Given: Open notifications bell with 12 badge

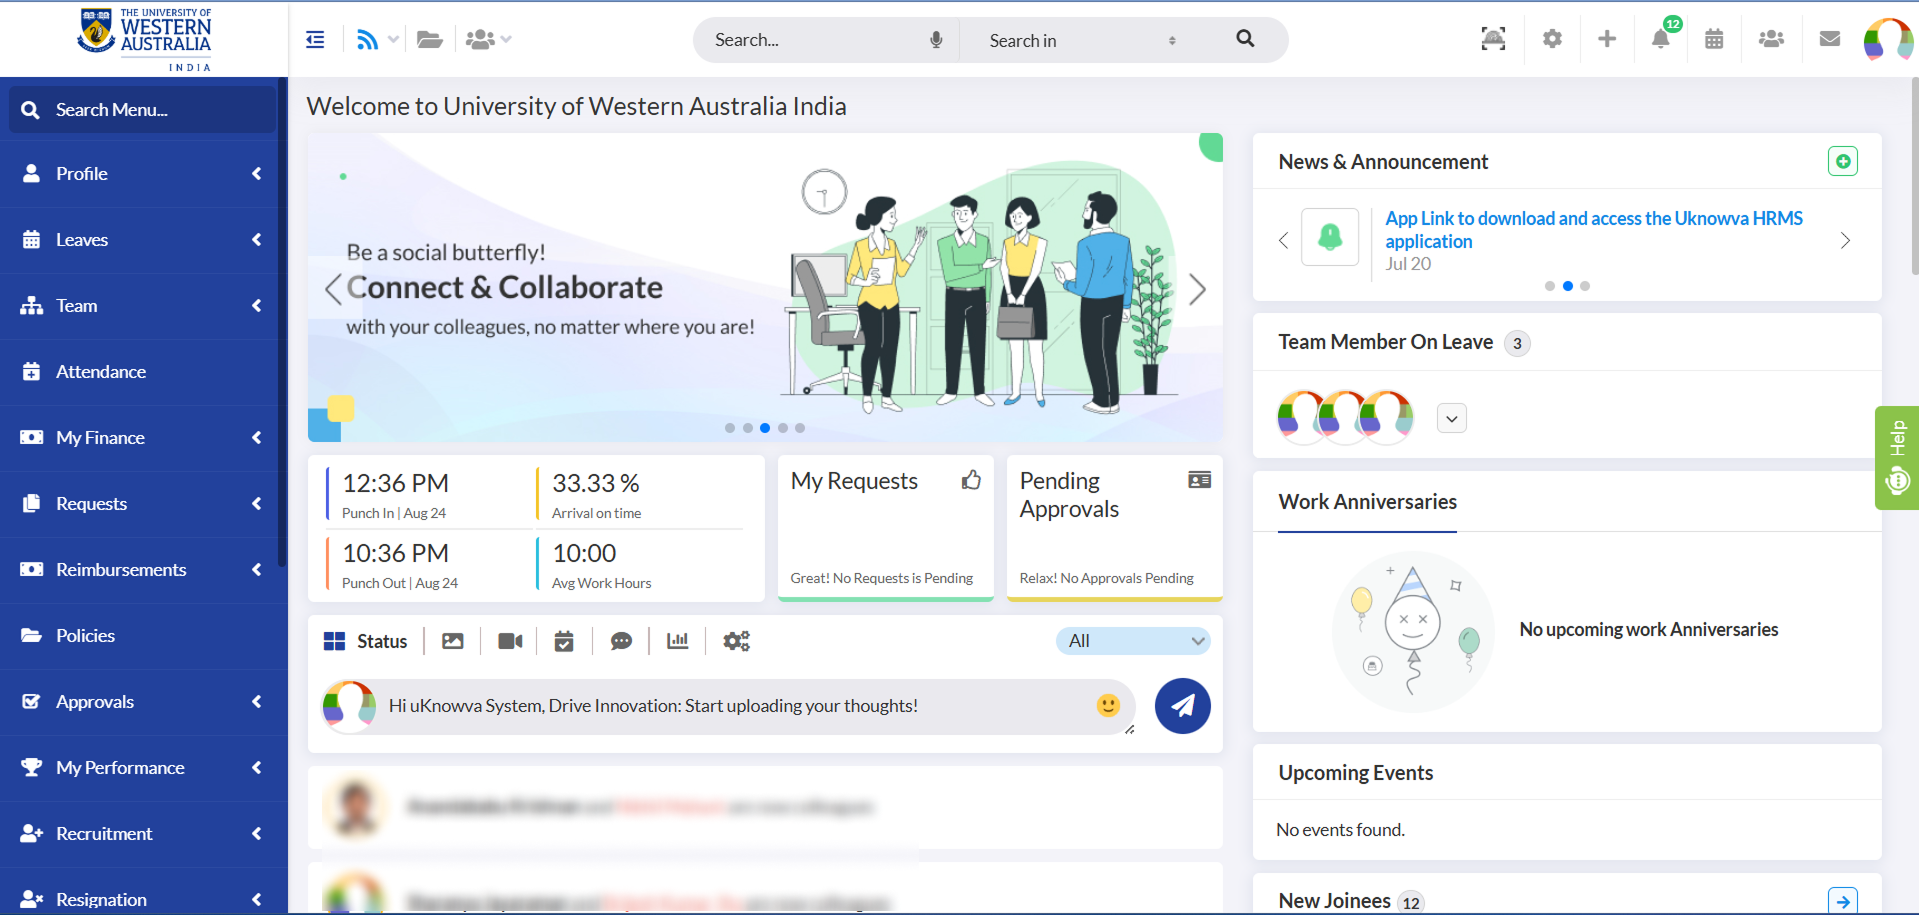Looking at the screenshot, I should [1661, 39].
